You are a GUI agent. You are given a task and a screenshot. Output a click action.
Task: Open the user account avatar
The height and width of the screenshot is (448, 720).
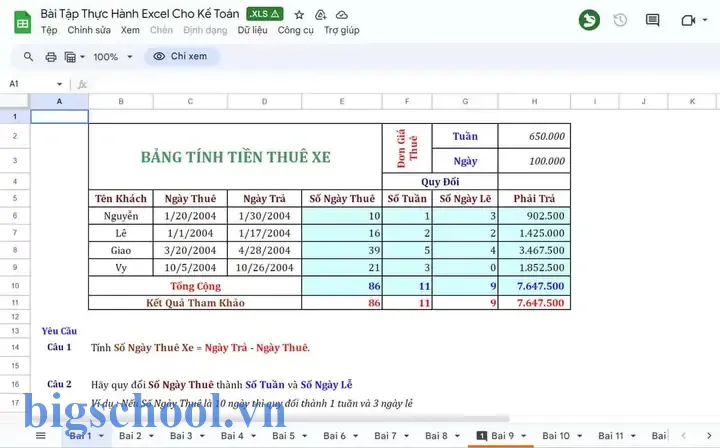pos(589,20)
